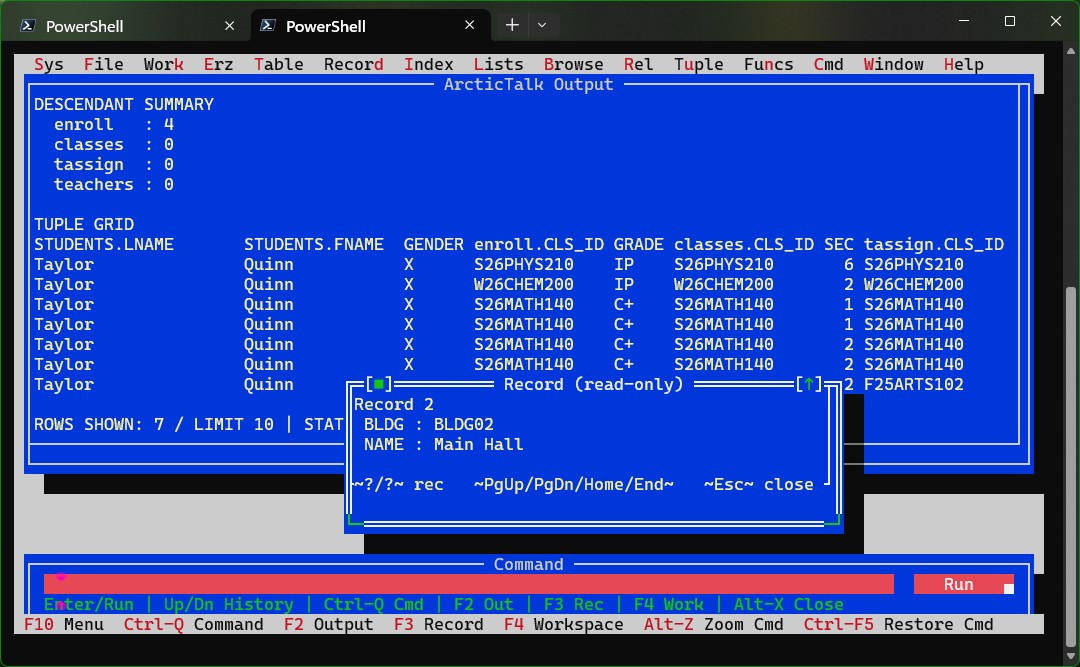Click the enroll : 4 summary line
Viewport: 1080px width, 667px height.
point(114,125)
